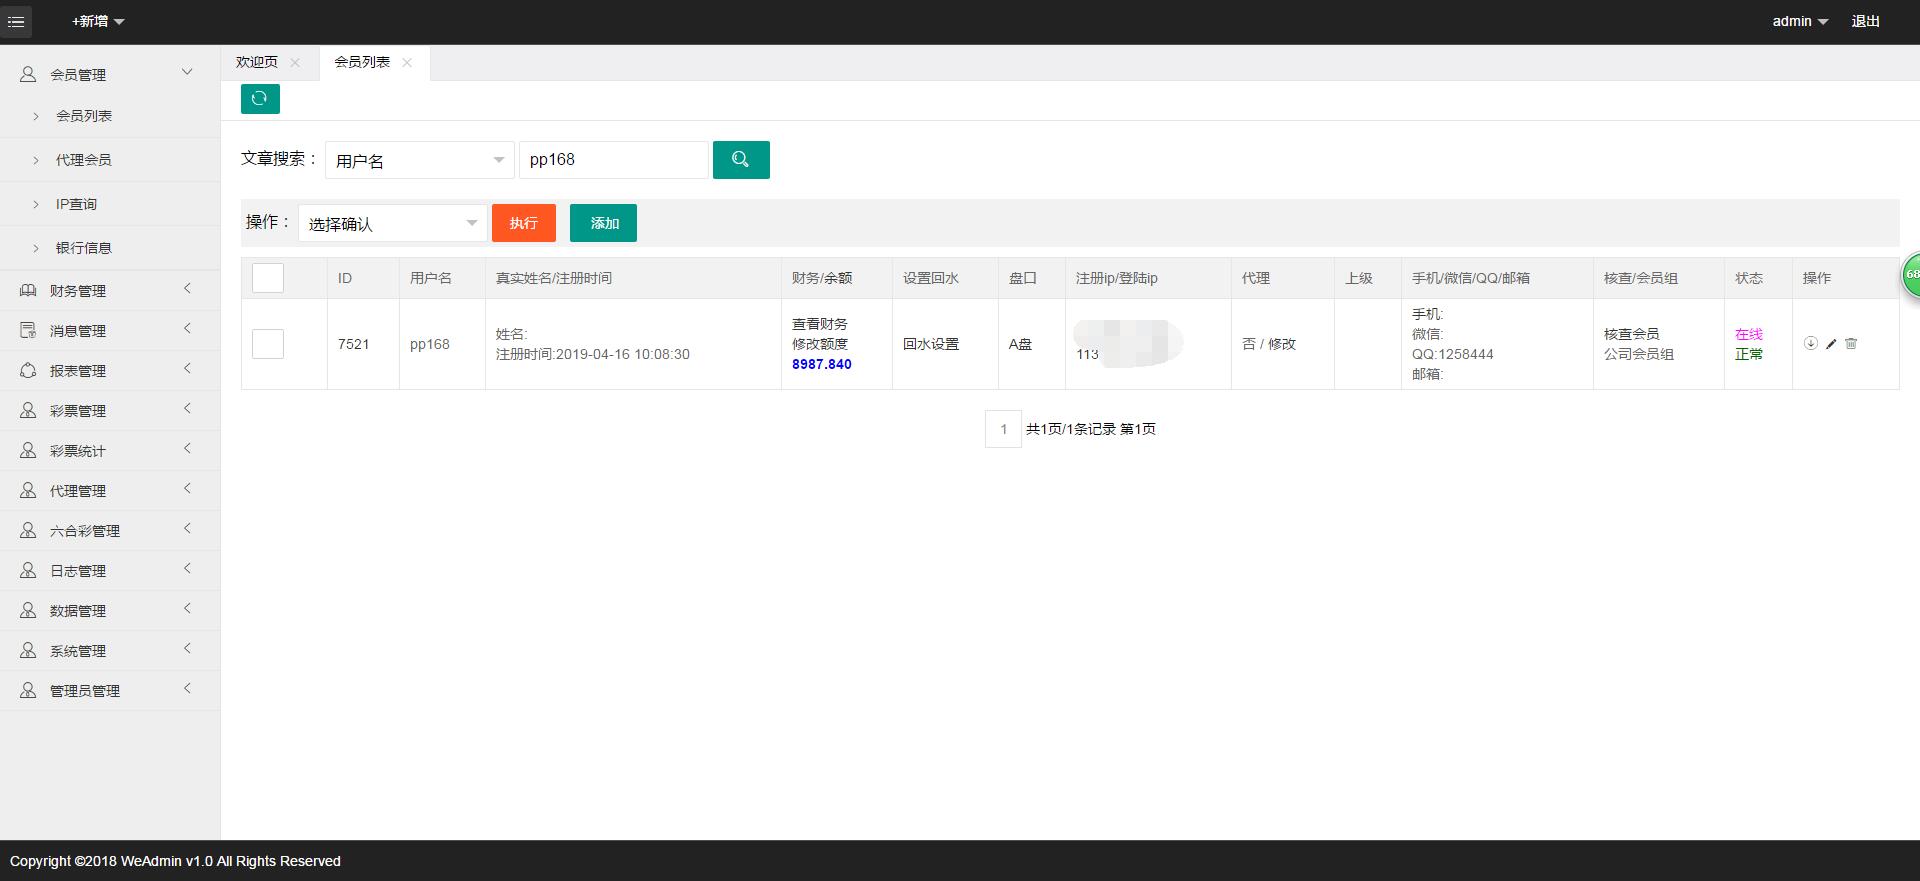Open the 用户名 search field dropdown

419,160
